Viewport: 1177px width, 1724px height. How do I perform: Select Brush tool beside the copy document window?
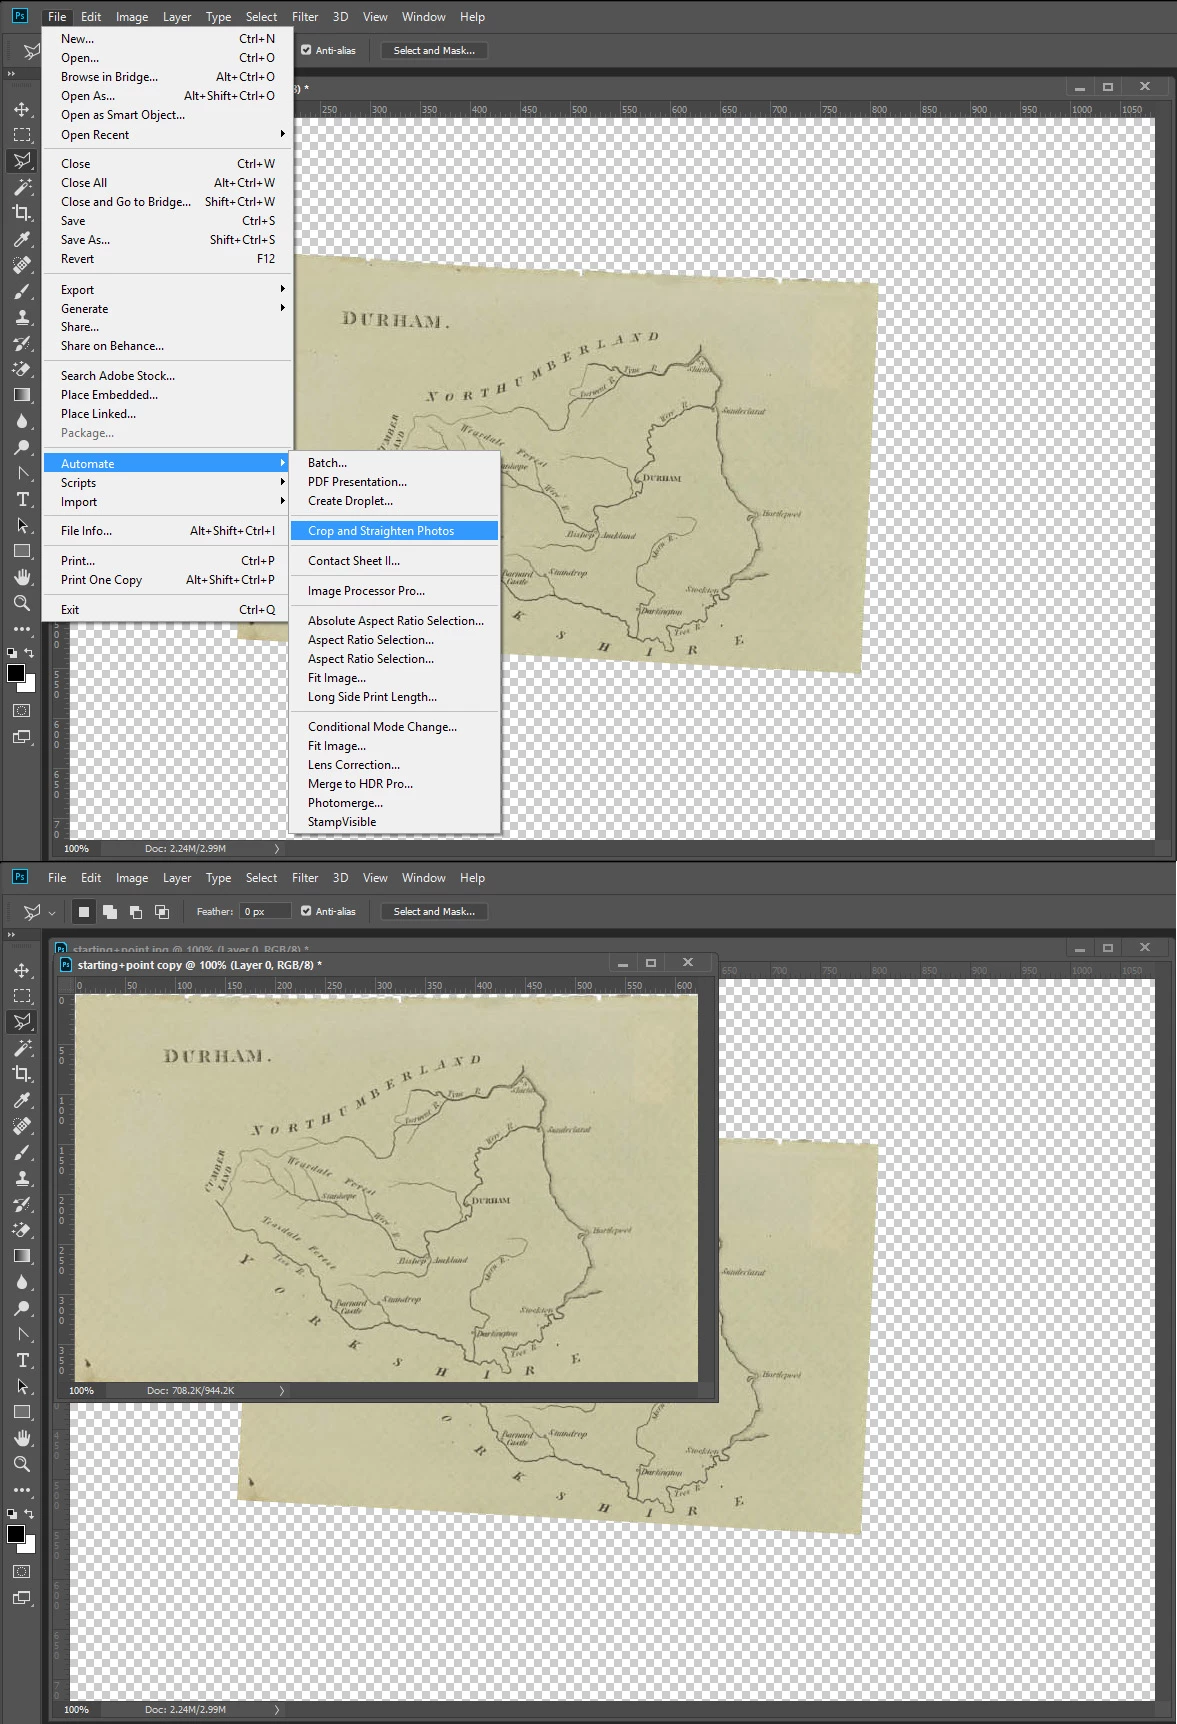(22, 1152)
